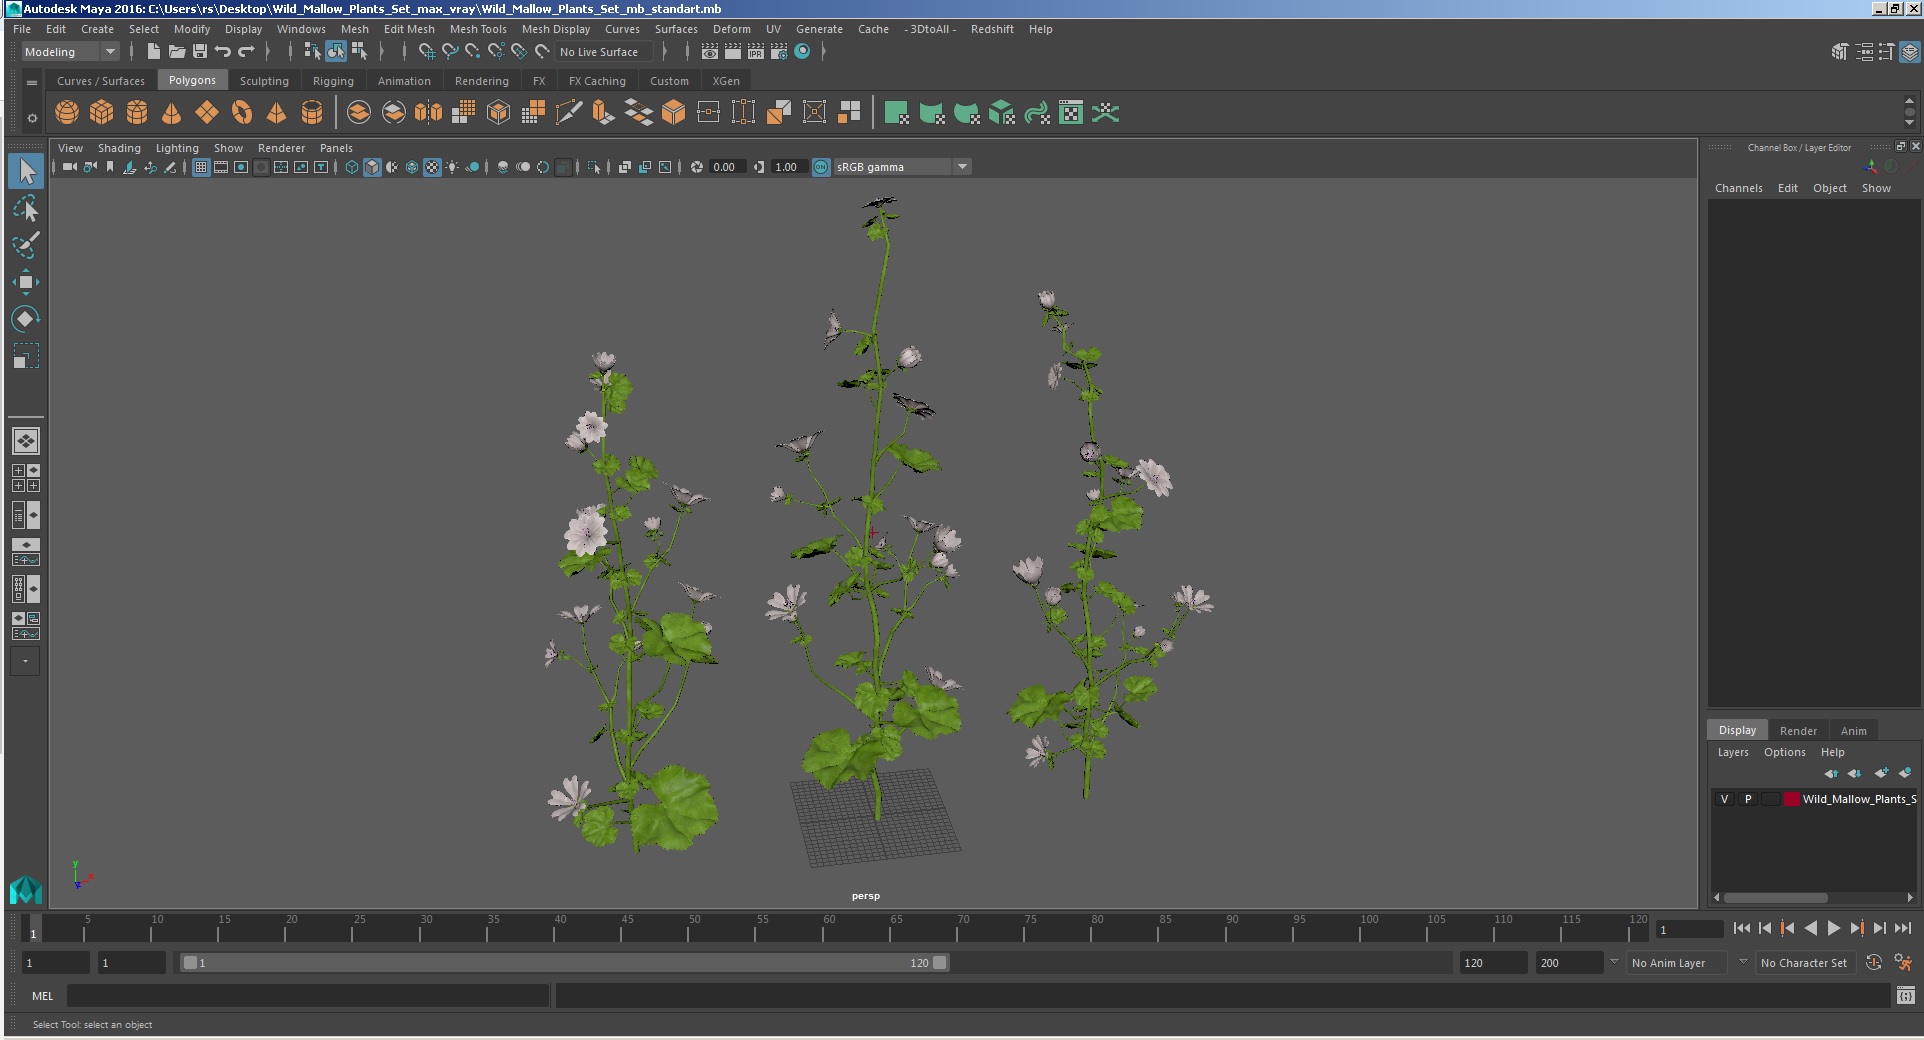Open the Render Settings clapper icon

click(779, 52)
